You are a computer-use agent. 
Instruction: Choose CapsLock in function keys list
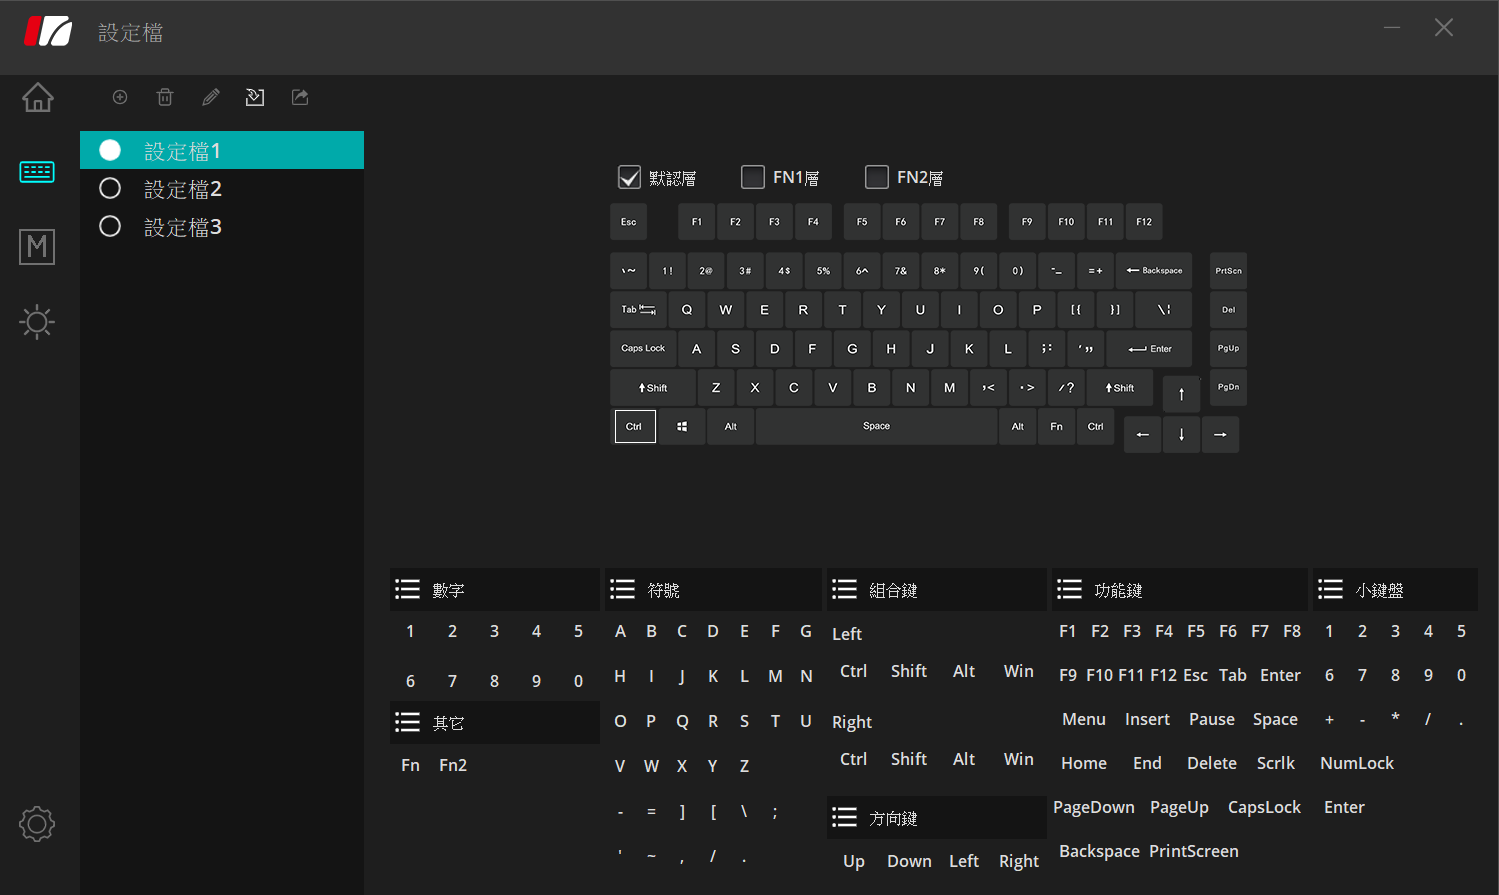1264,807
